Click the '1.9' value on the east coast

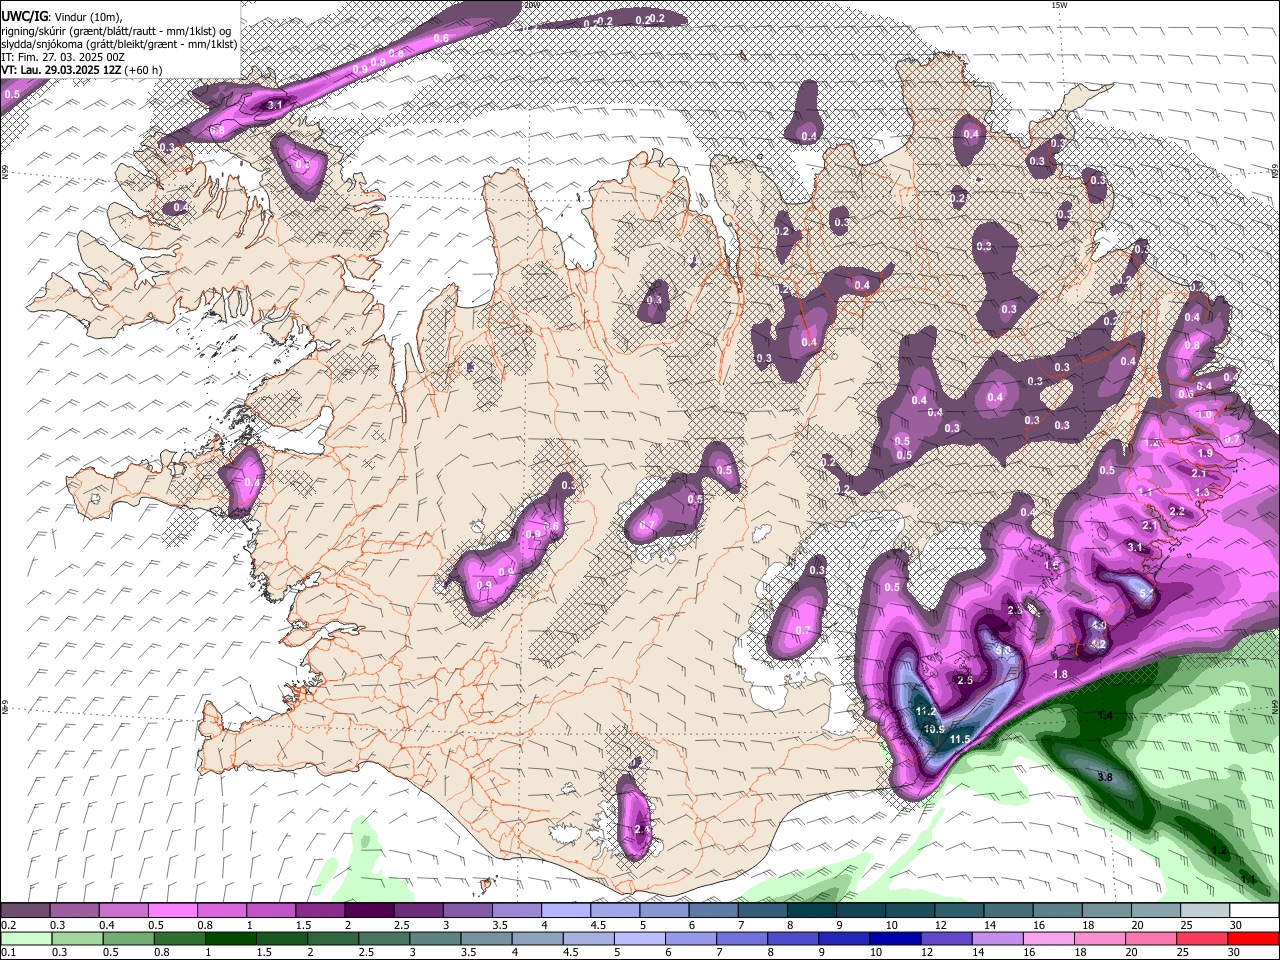coord(1205,453)
